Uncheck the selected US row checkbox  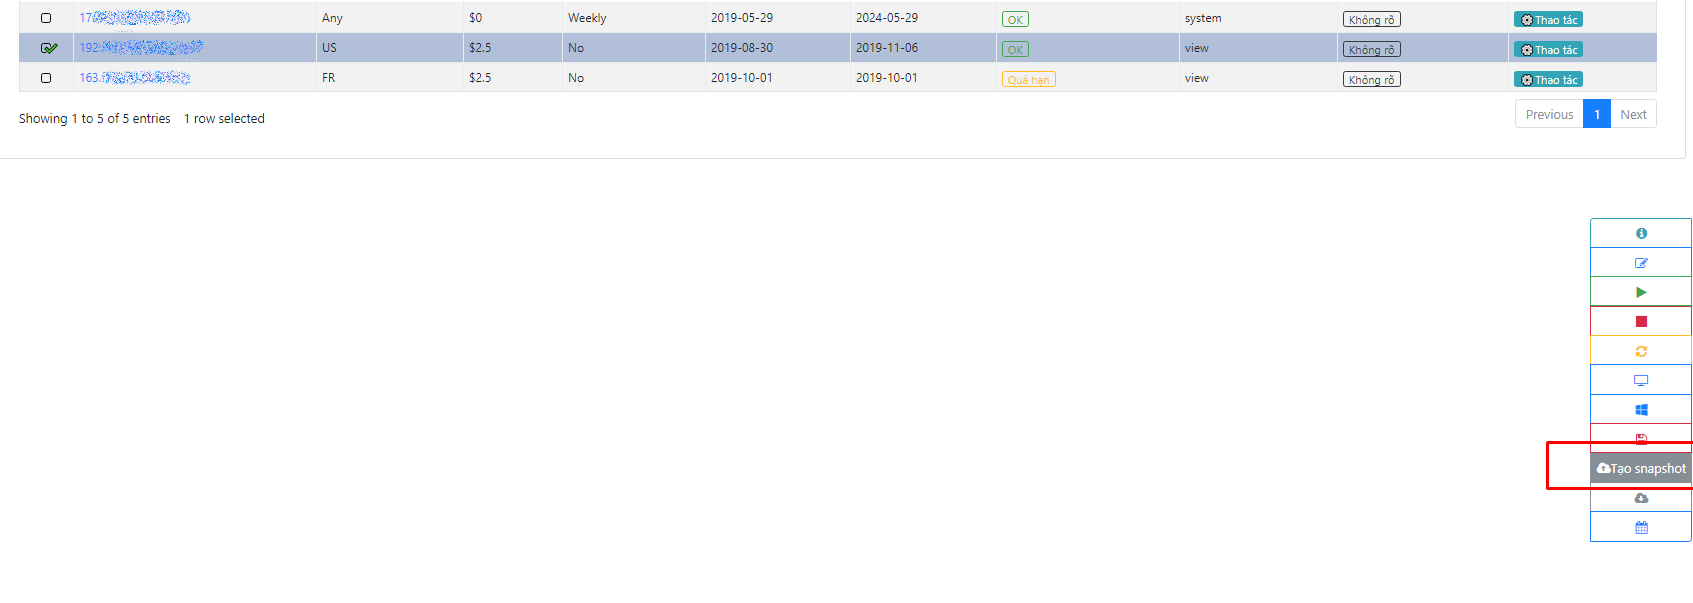click(48, 48)
